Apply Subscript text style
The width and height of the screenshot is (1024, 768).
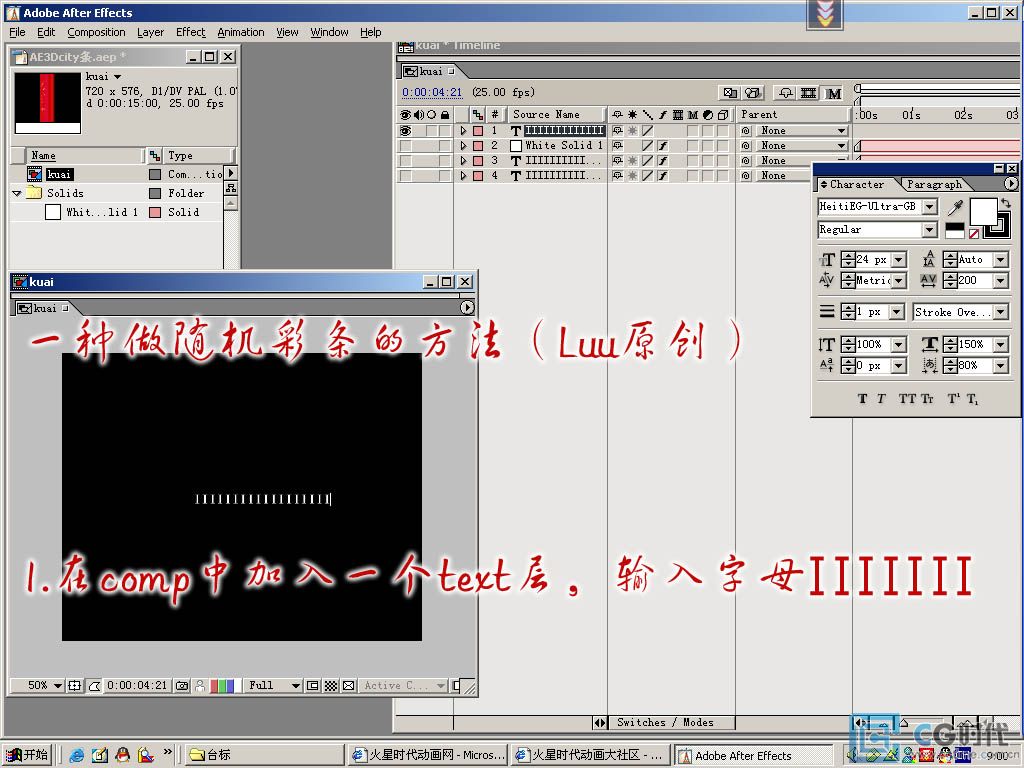[x=972, y=398]
